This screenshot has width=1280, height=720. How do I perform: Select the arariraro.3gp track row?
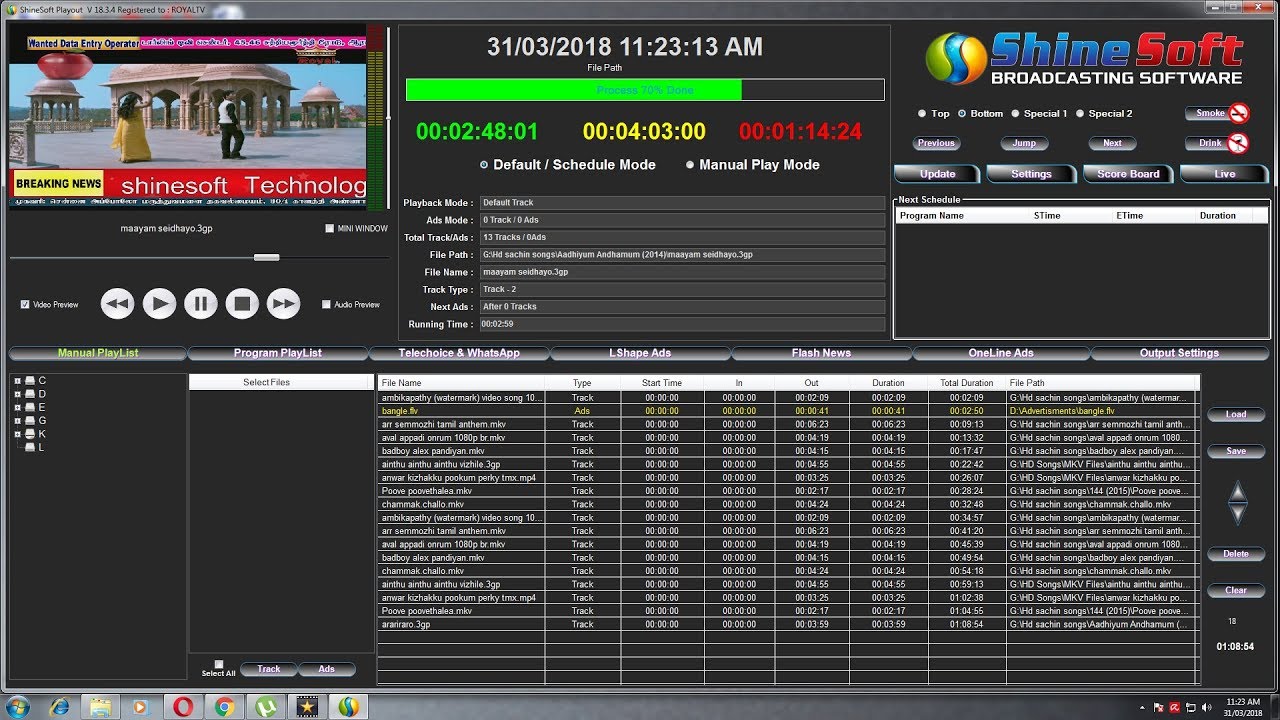click(788, 624)
